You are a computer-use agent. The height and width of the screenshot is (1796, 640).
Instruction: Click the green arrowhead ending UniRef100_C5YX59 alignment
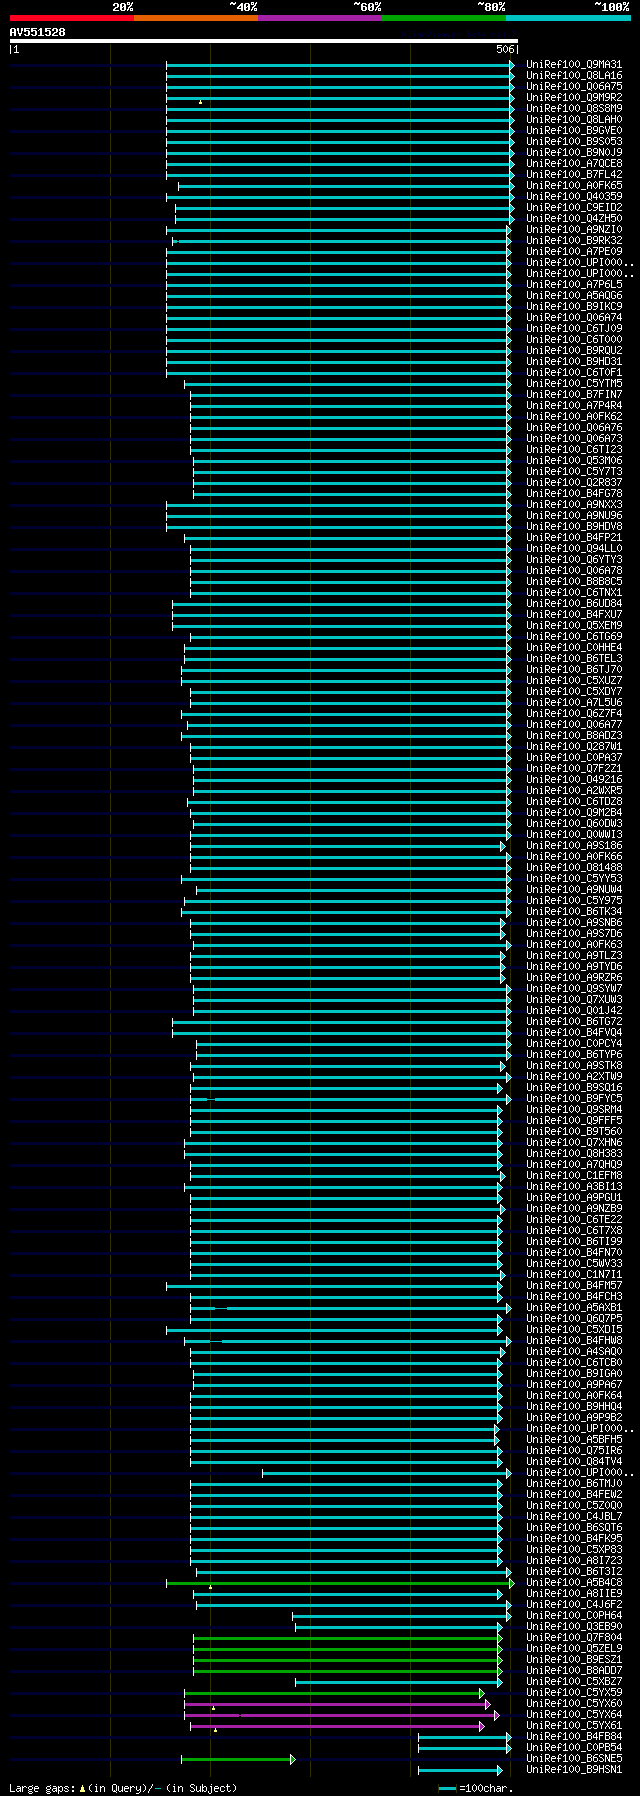click(482, 1693)
